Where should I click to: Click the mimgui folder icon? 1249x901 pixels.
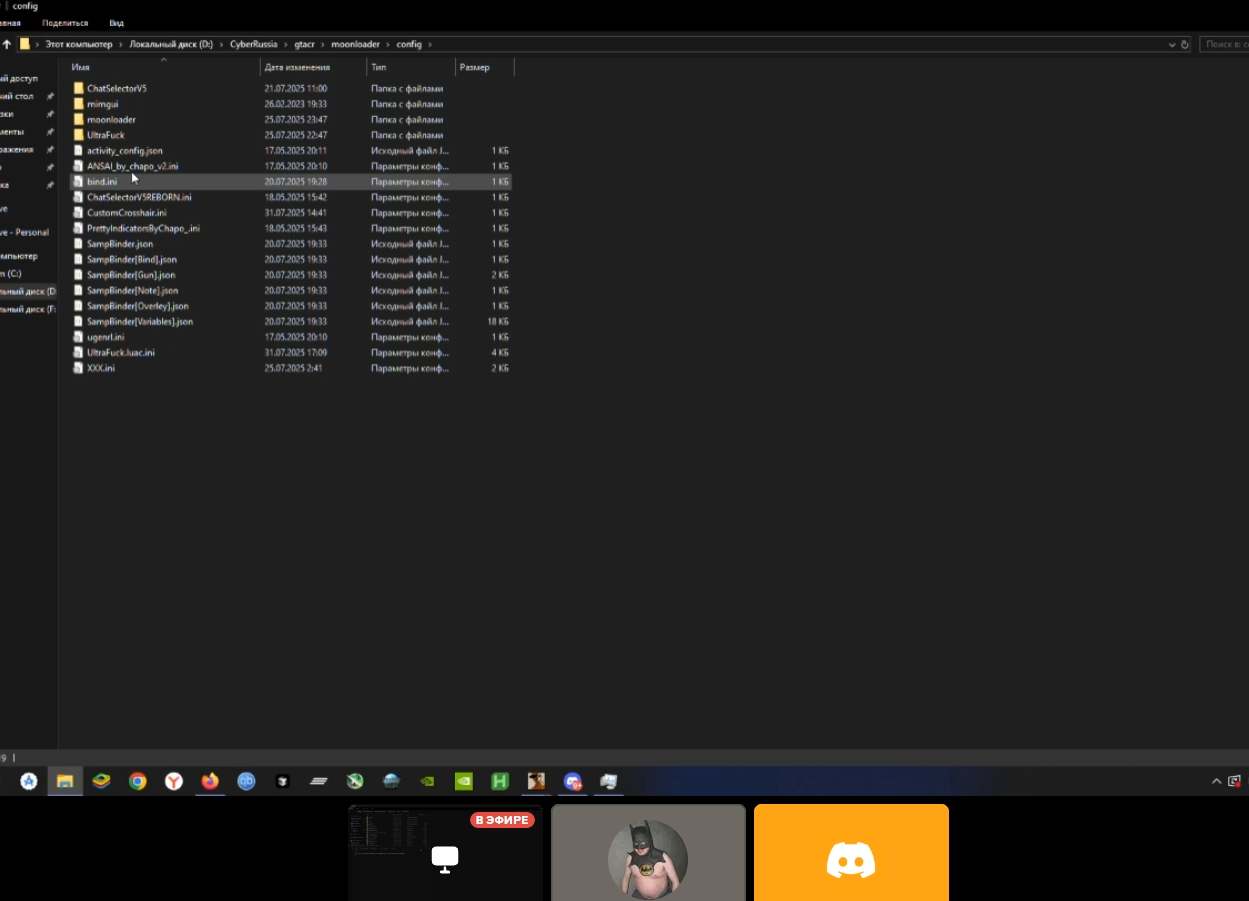[78, 104]
